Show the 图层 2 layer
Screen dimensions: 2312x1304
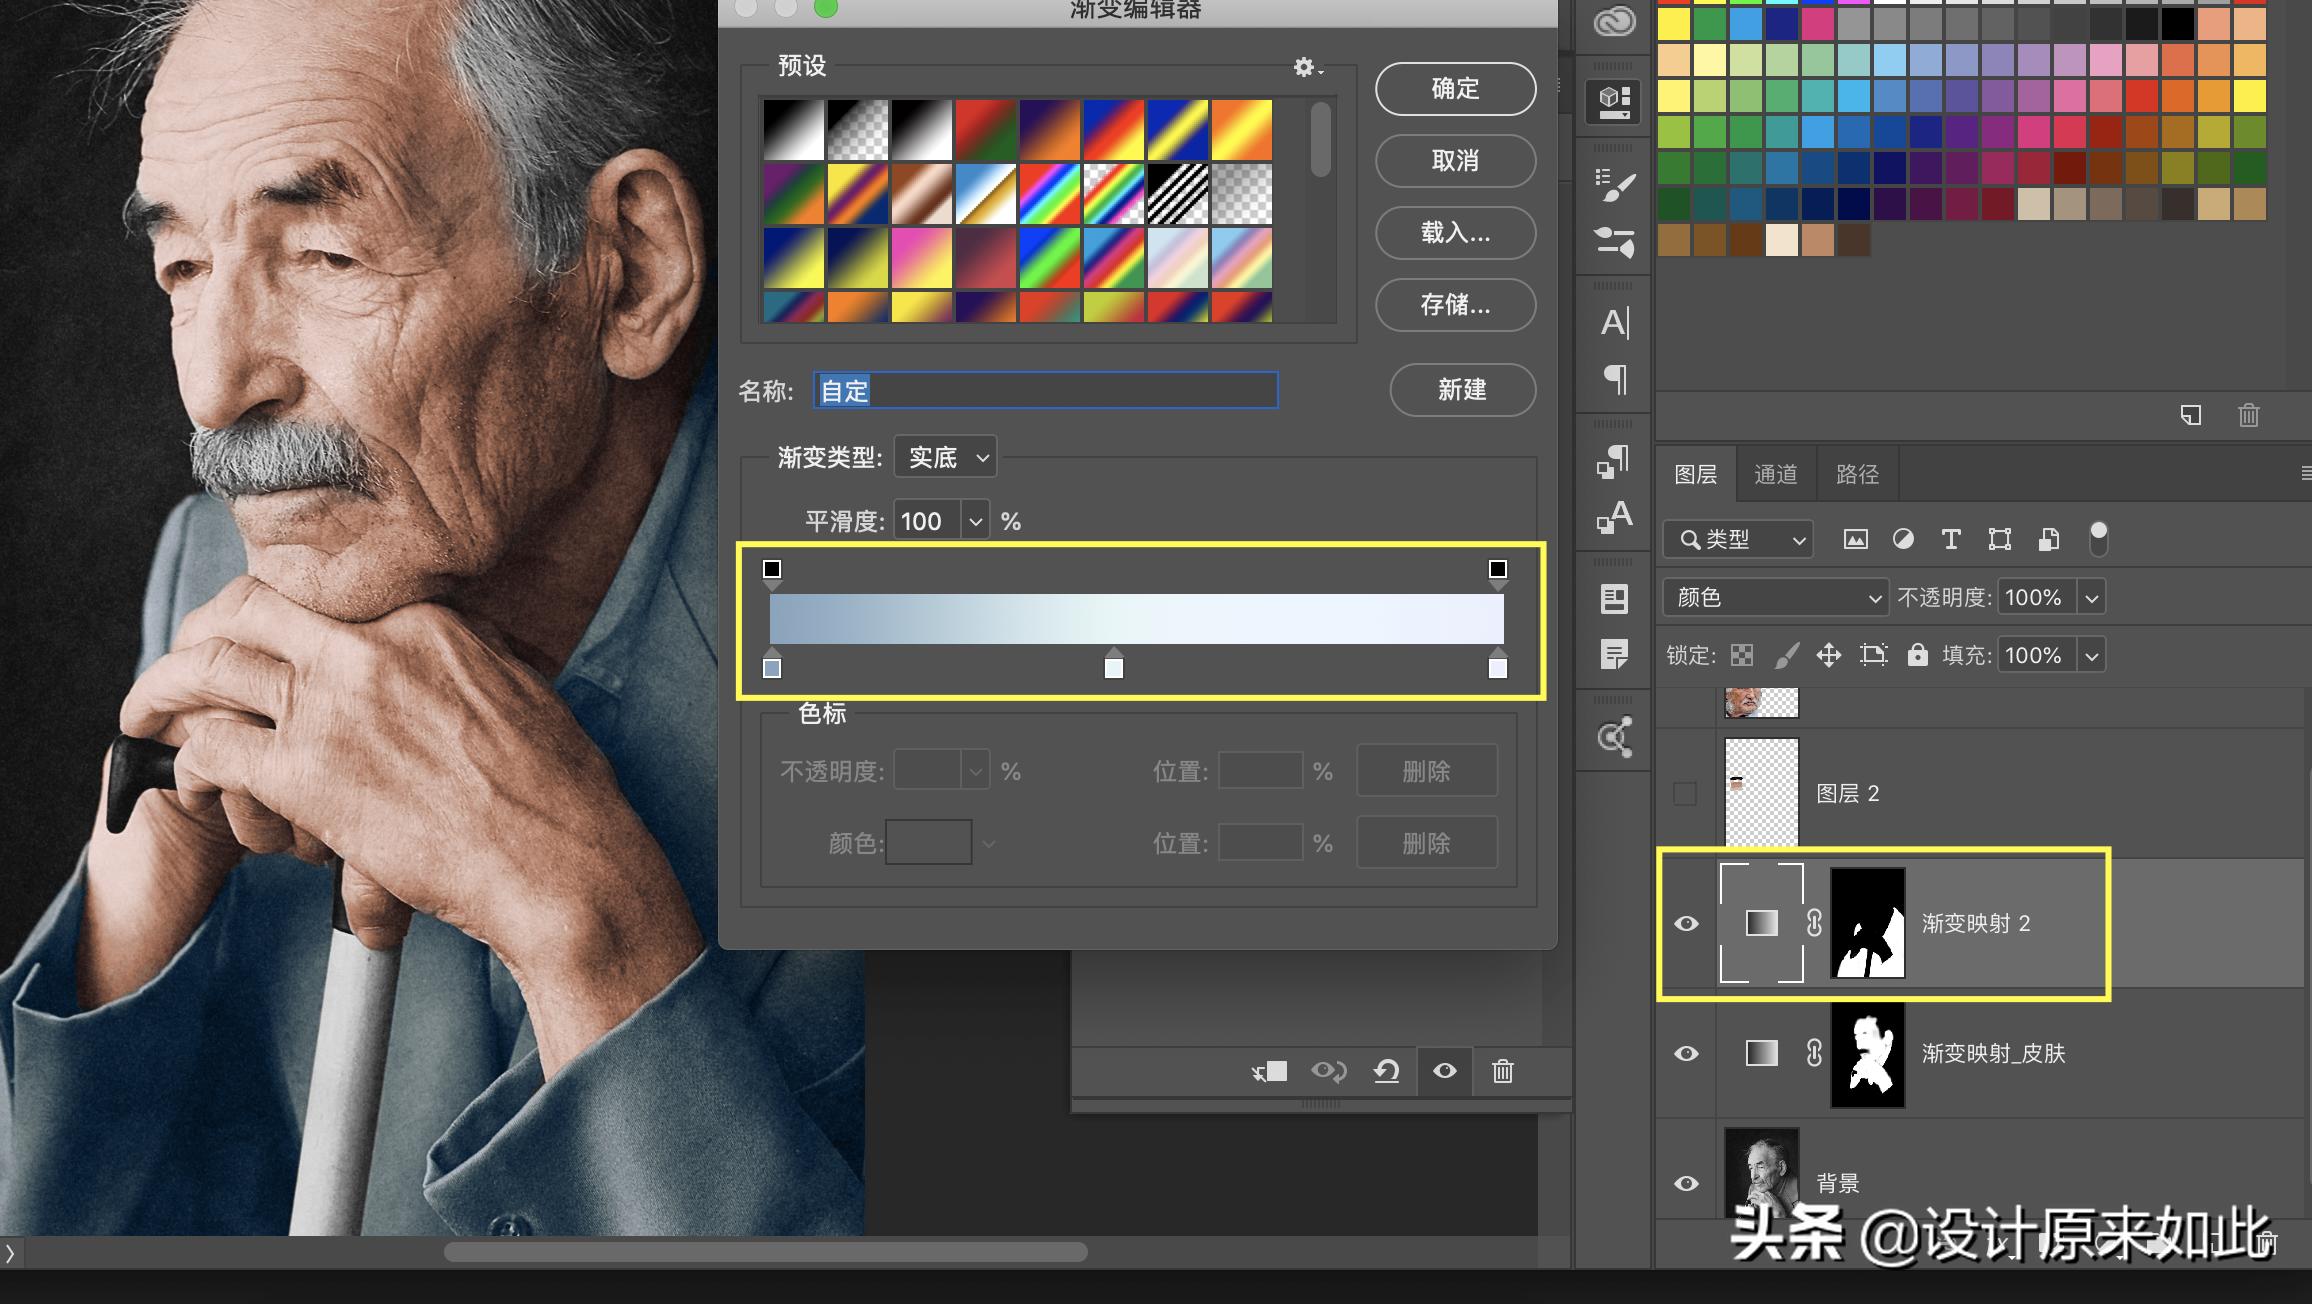pos(1686,793)
